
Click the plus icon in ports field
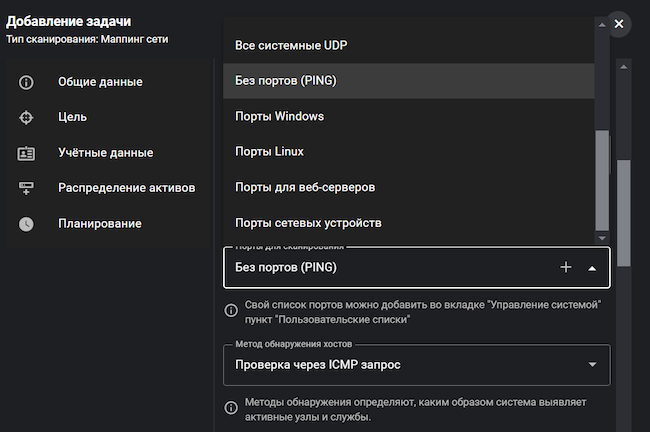[565, 267]
